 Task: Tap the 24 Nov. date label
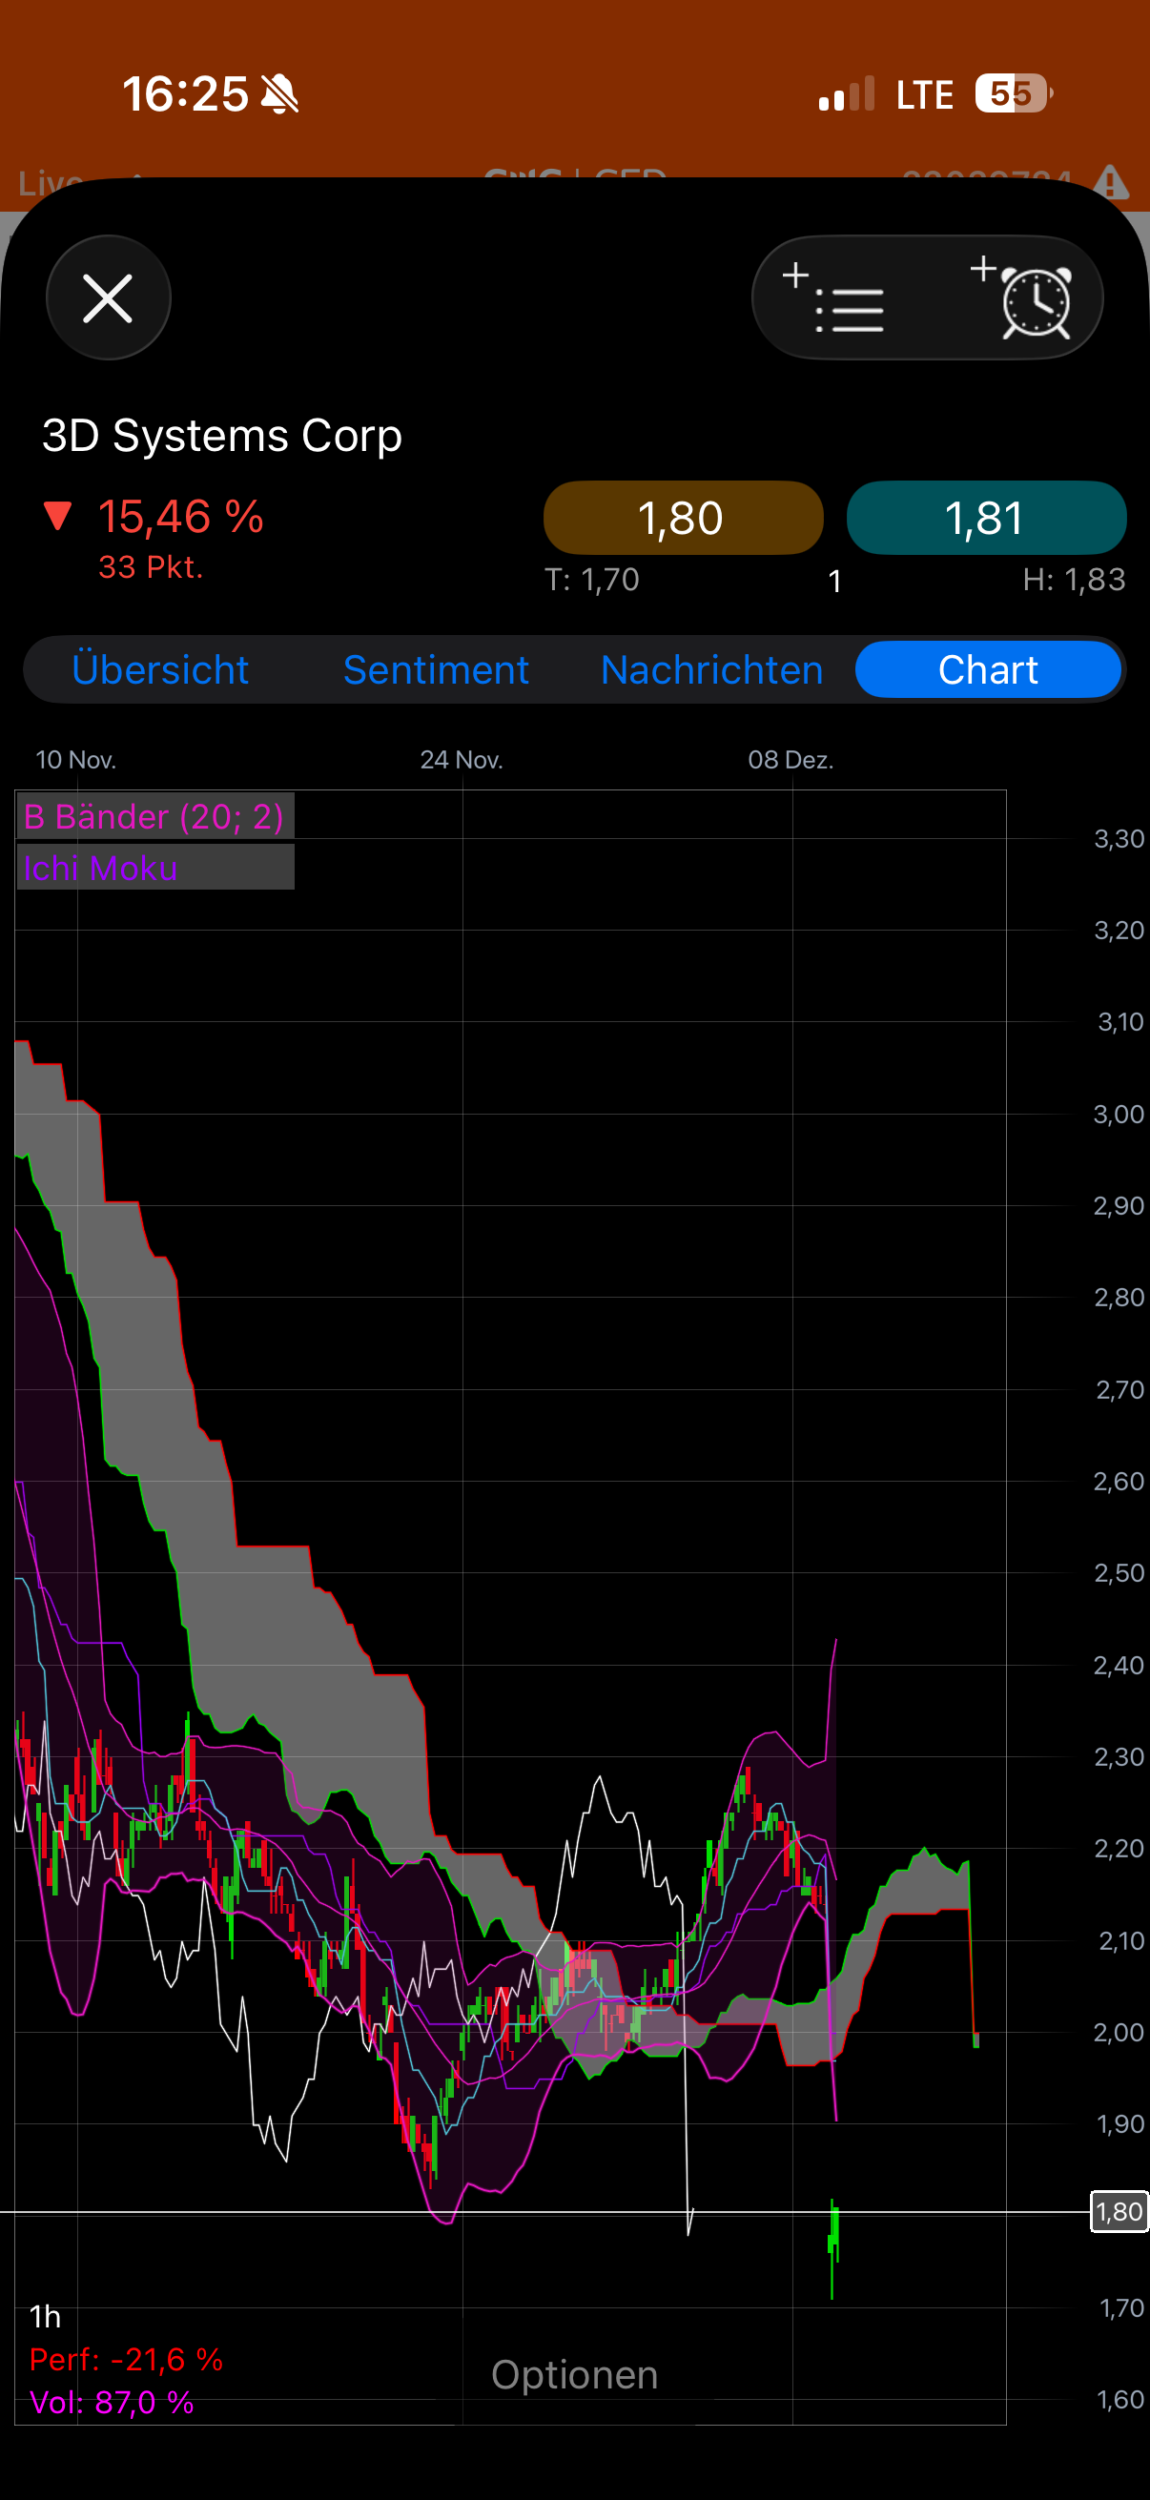point(461,760)
